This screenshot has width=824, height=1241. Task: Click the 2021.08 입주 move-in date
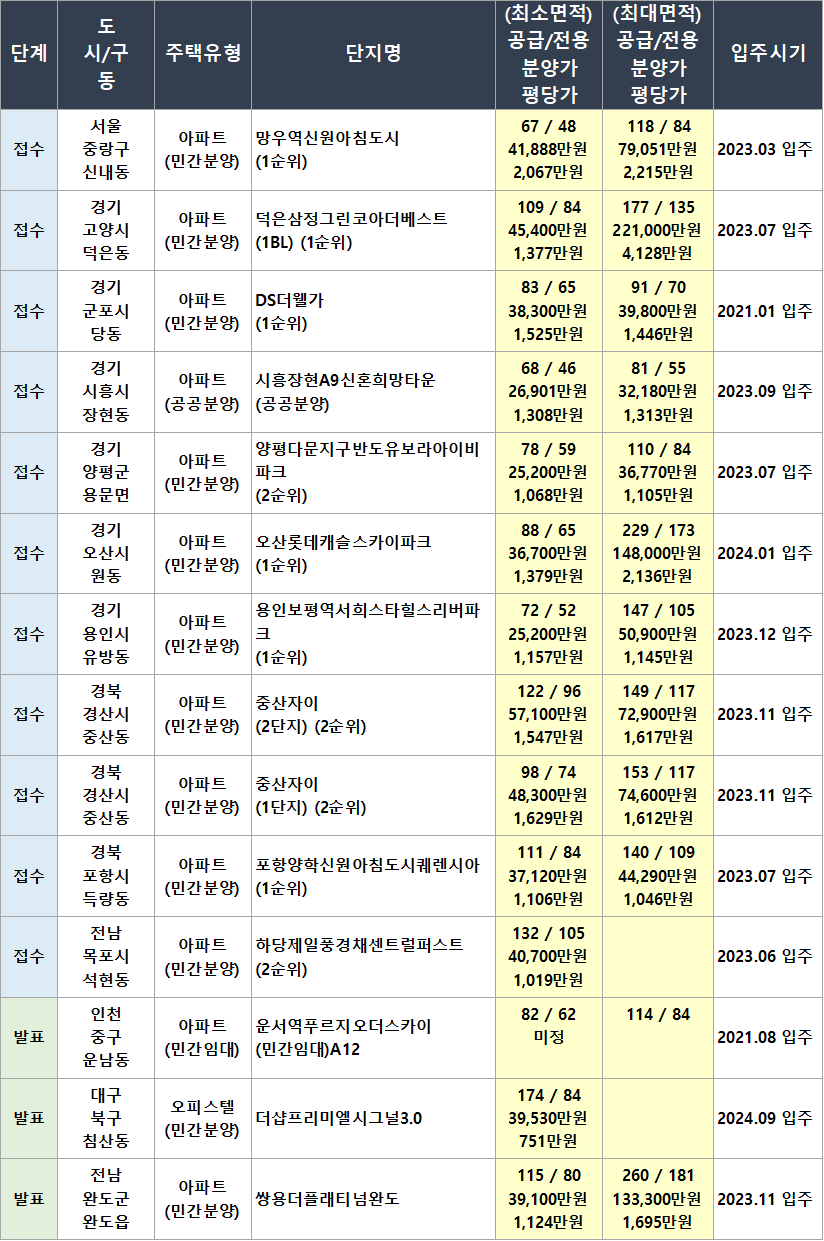[765, 1038]
